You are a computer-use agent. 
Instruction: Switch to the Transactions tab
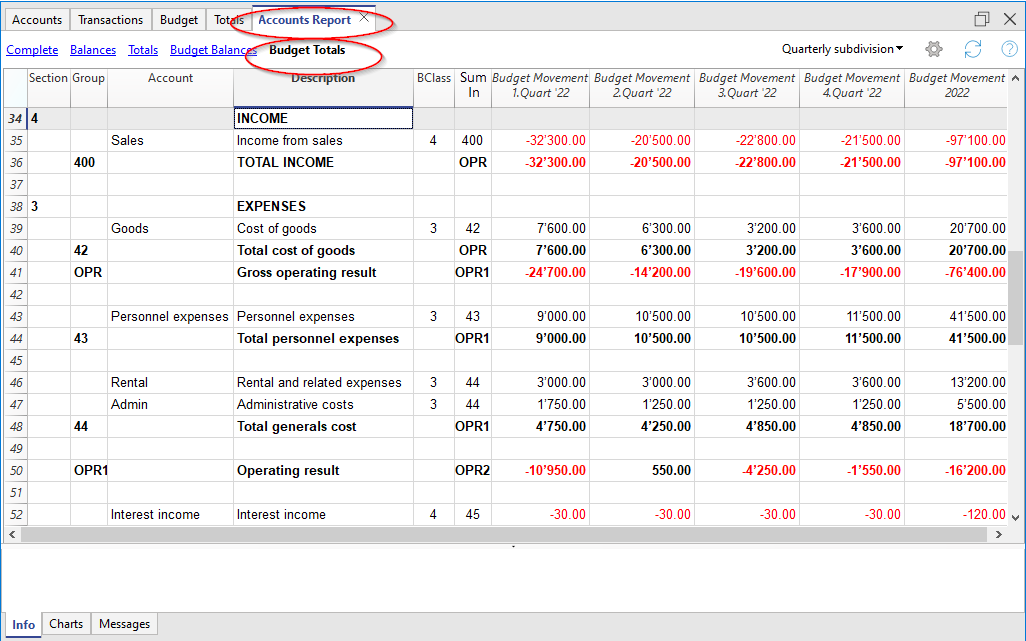[x=110, y=19]
